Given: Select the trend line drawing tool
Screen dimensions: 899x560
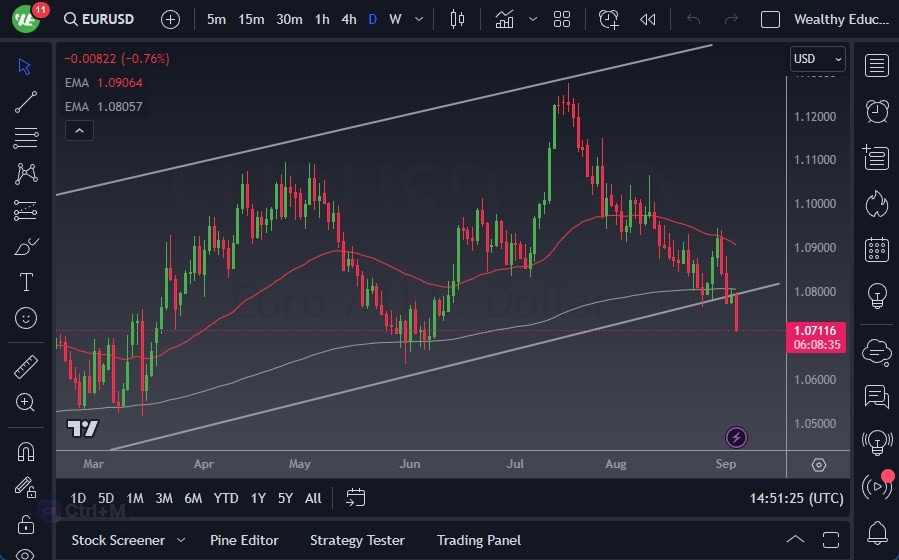Looking at the screenshot, I should [26, 101].
